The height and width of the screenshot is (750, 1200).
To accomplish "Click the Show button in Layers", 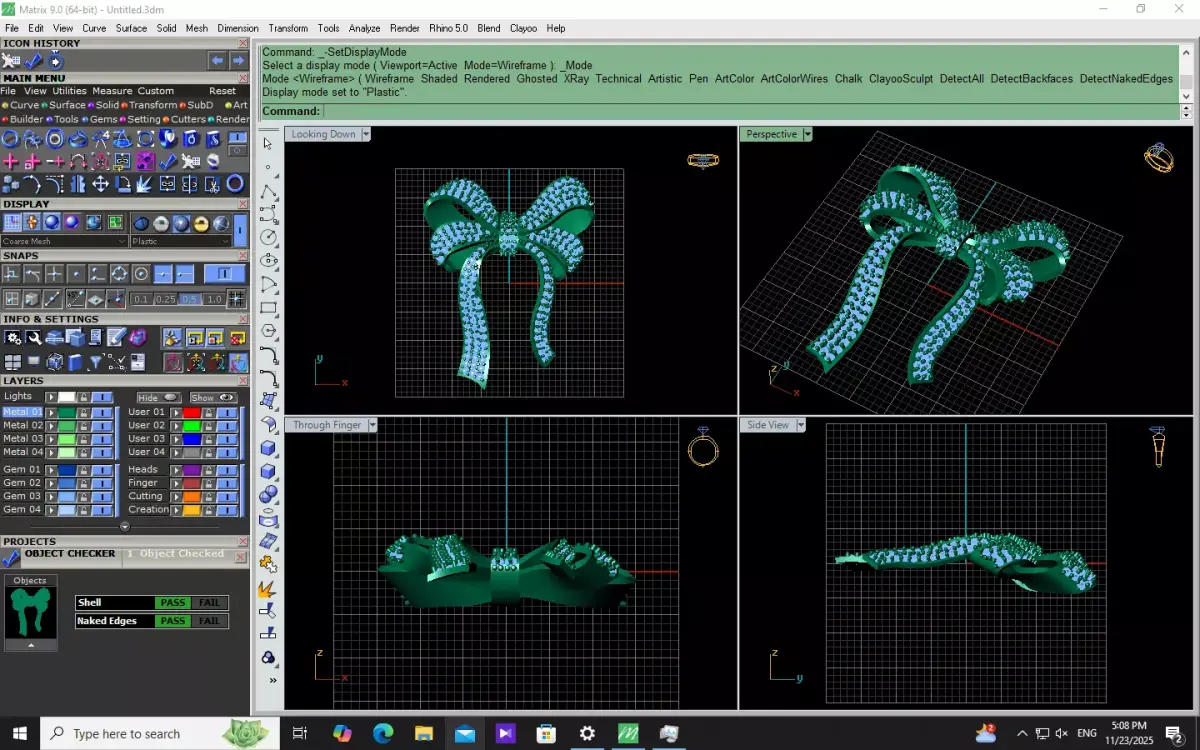I will coord(214,397).
